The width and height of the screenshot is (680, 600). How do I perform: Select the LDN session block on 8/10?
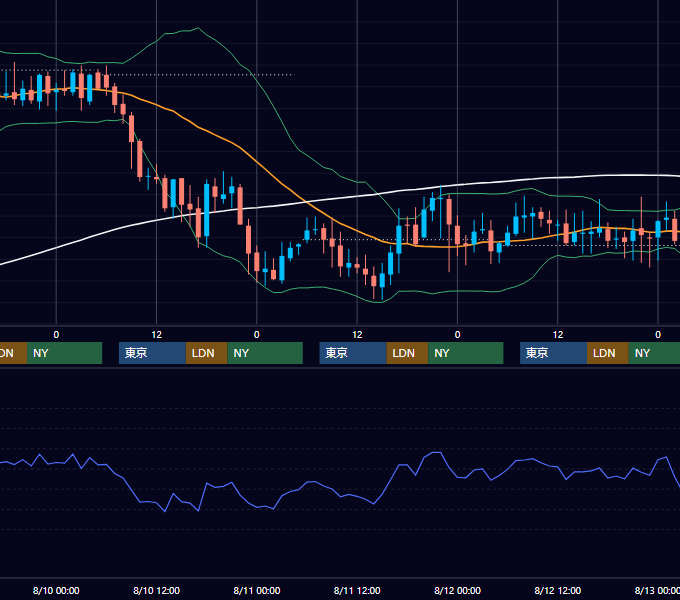(206, 353)
